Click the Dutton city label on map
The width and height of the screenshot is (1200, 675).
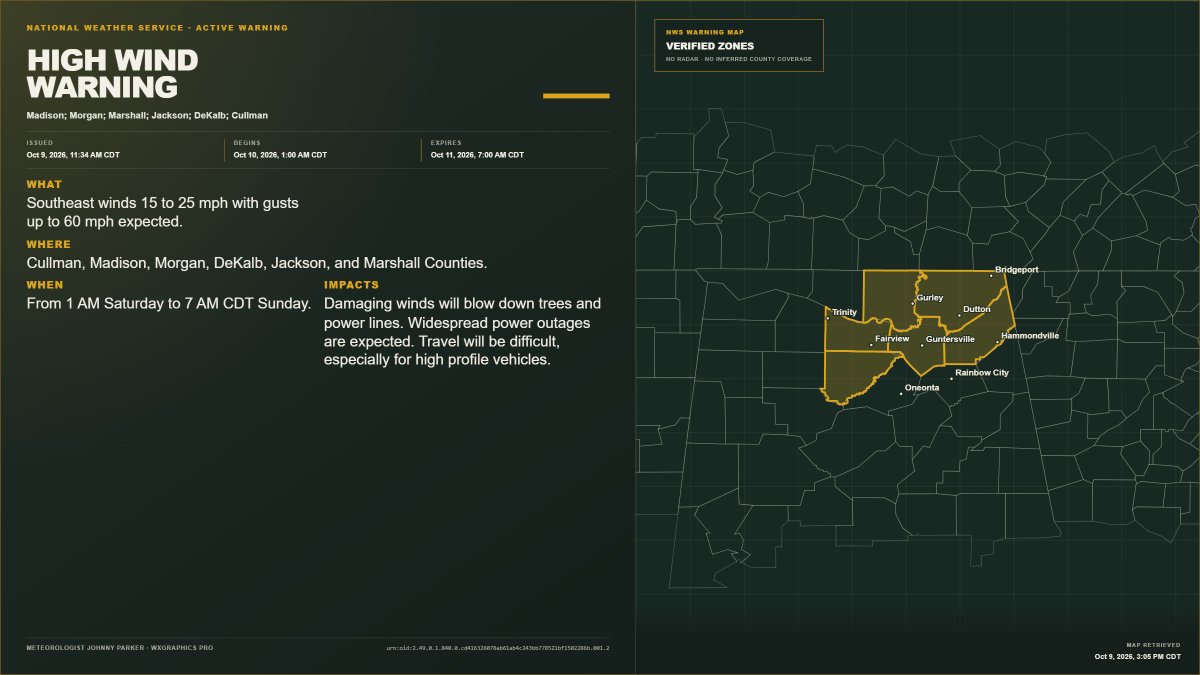pyautogui.click(x=977, y=310)
